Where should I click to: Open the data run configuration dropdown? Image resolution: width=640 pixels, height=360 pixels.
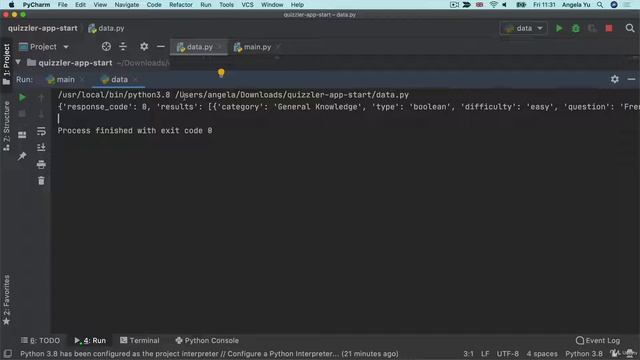524,28
